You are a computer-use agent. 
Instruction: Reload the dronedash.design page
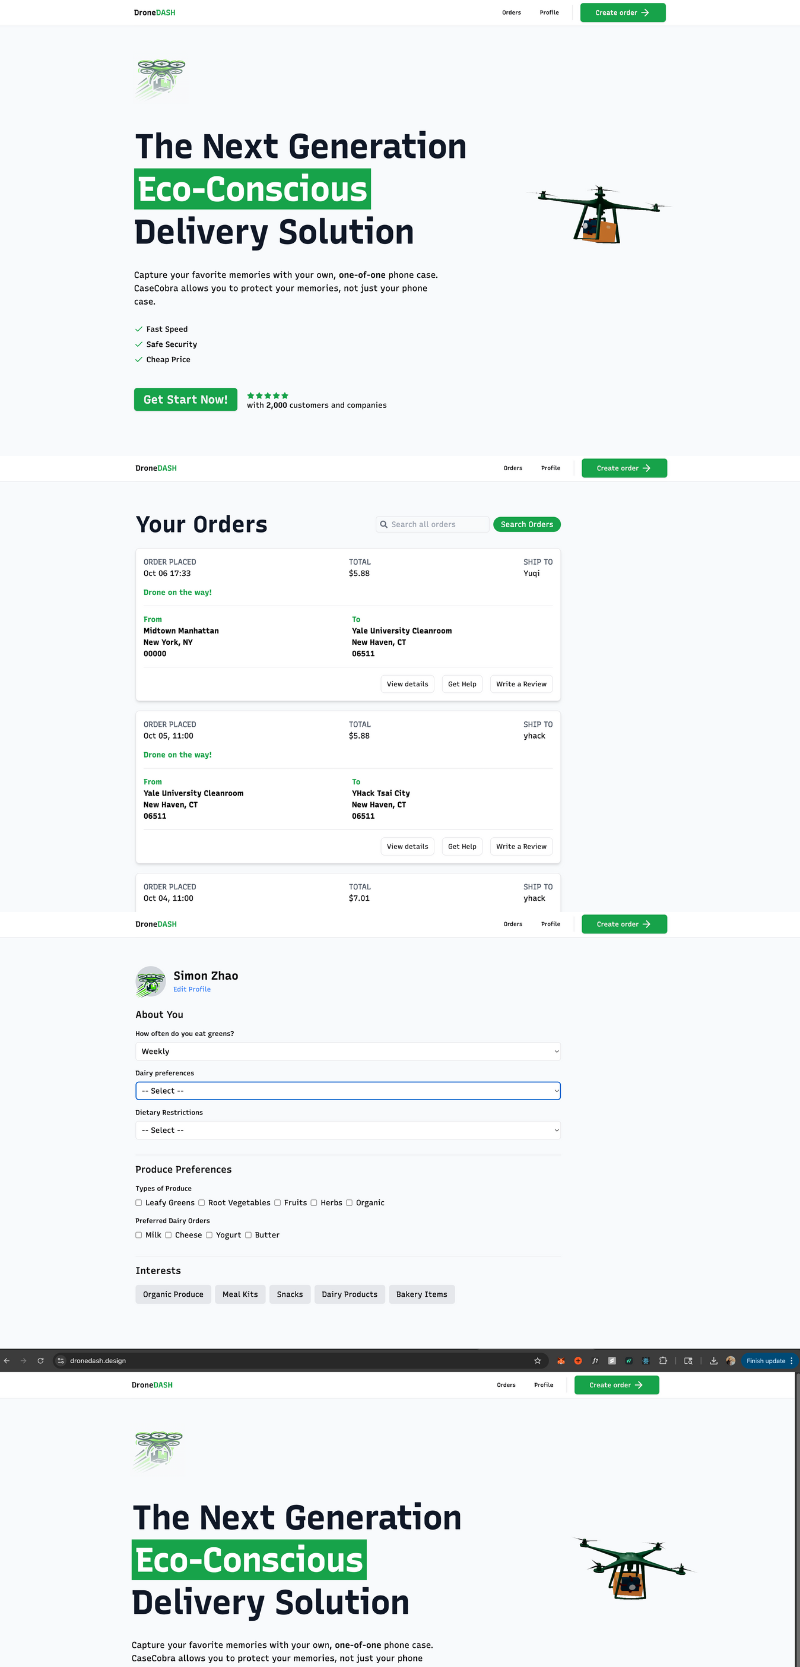click(x=40, y=1361)
